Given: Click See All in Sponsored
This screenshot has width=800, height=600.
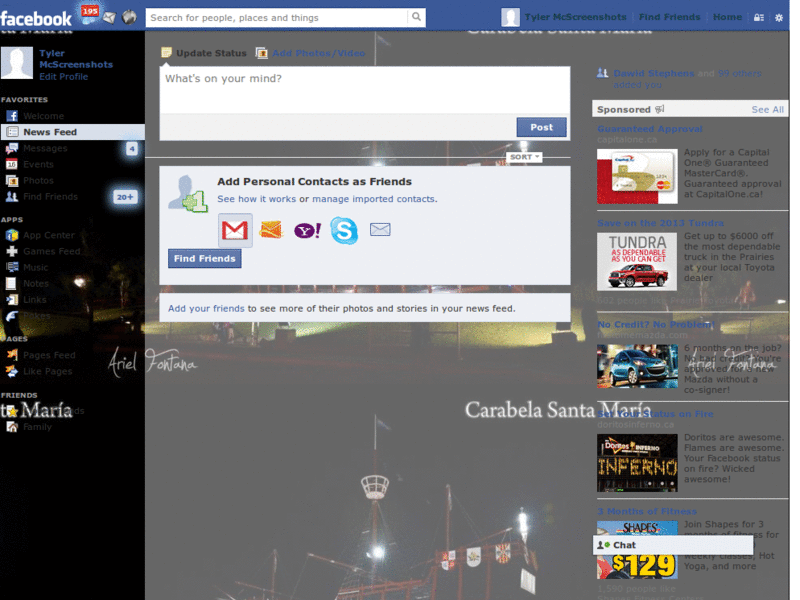Looking at the screenshot, I should pos(767,110).
